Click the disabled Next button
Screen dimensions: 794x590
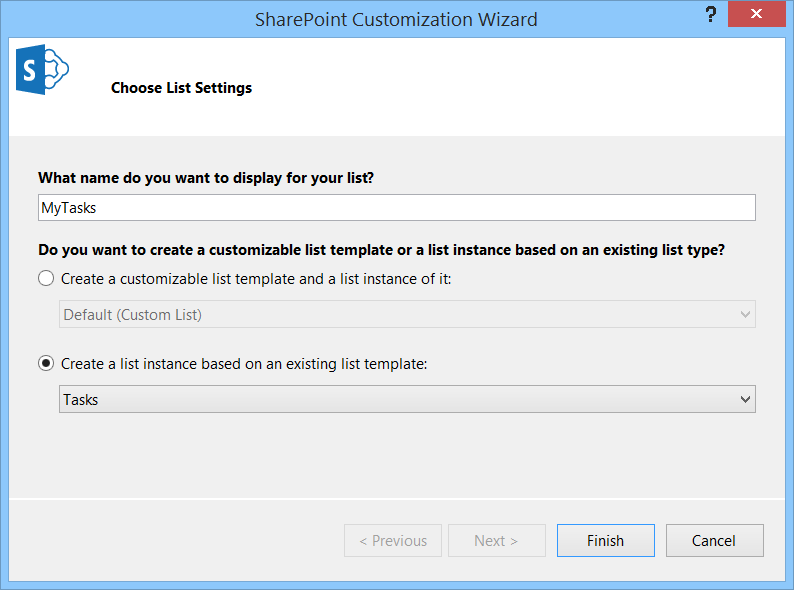(497, 541)
